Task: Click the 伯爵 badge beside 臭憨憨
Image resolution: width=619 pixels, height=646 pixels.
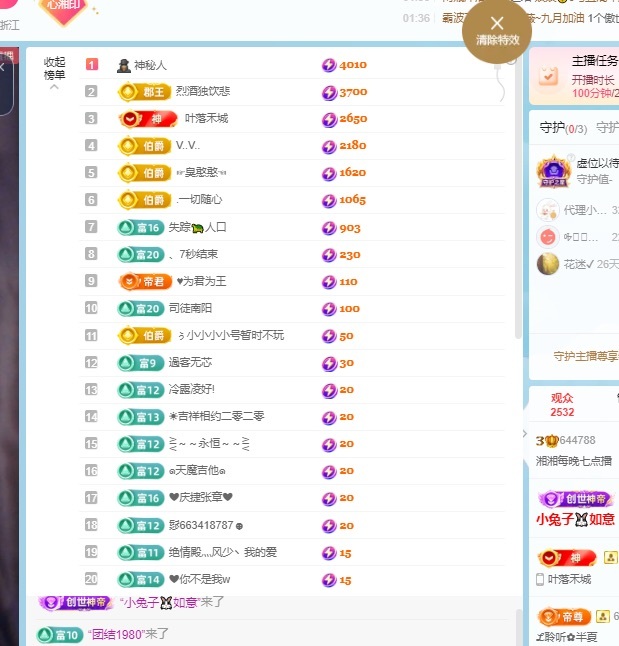Action: point(144,173)
